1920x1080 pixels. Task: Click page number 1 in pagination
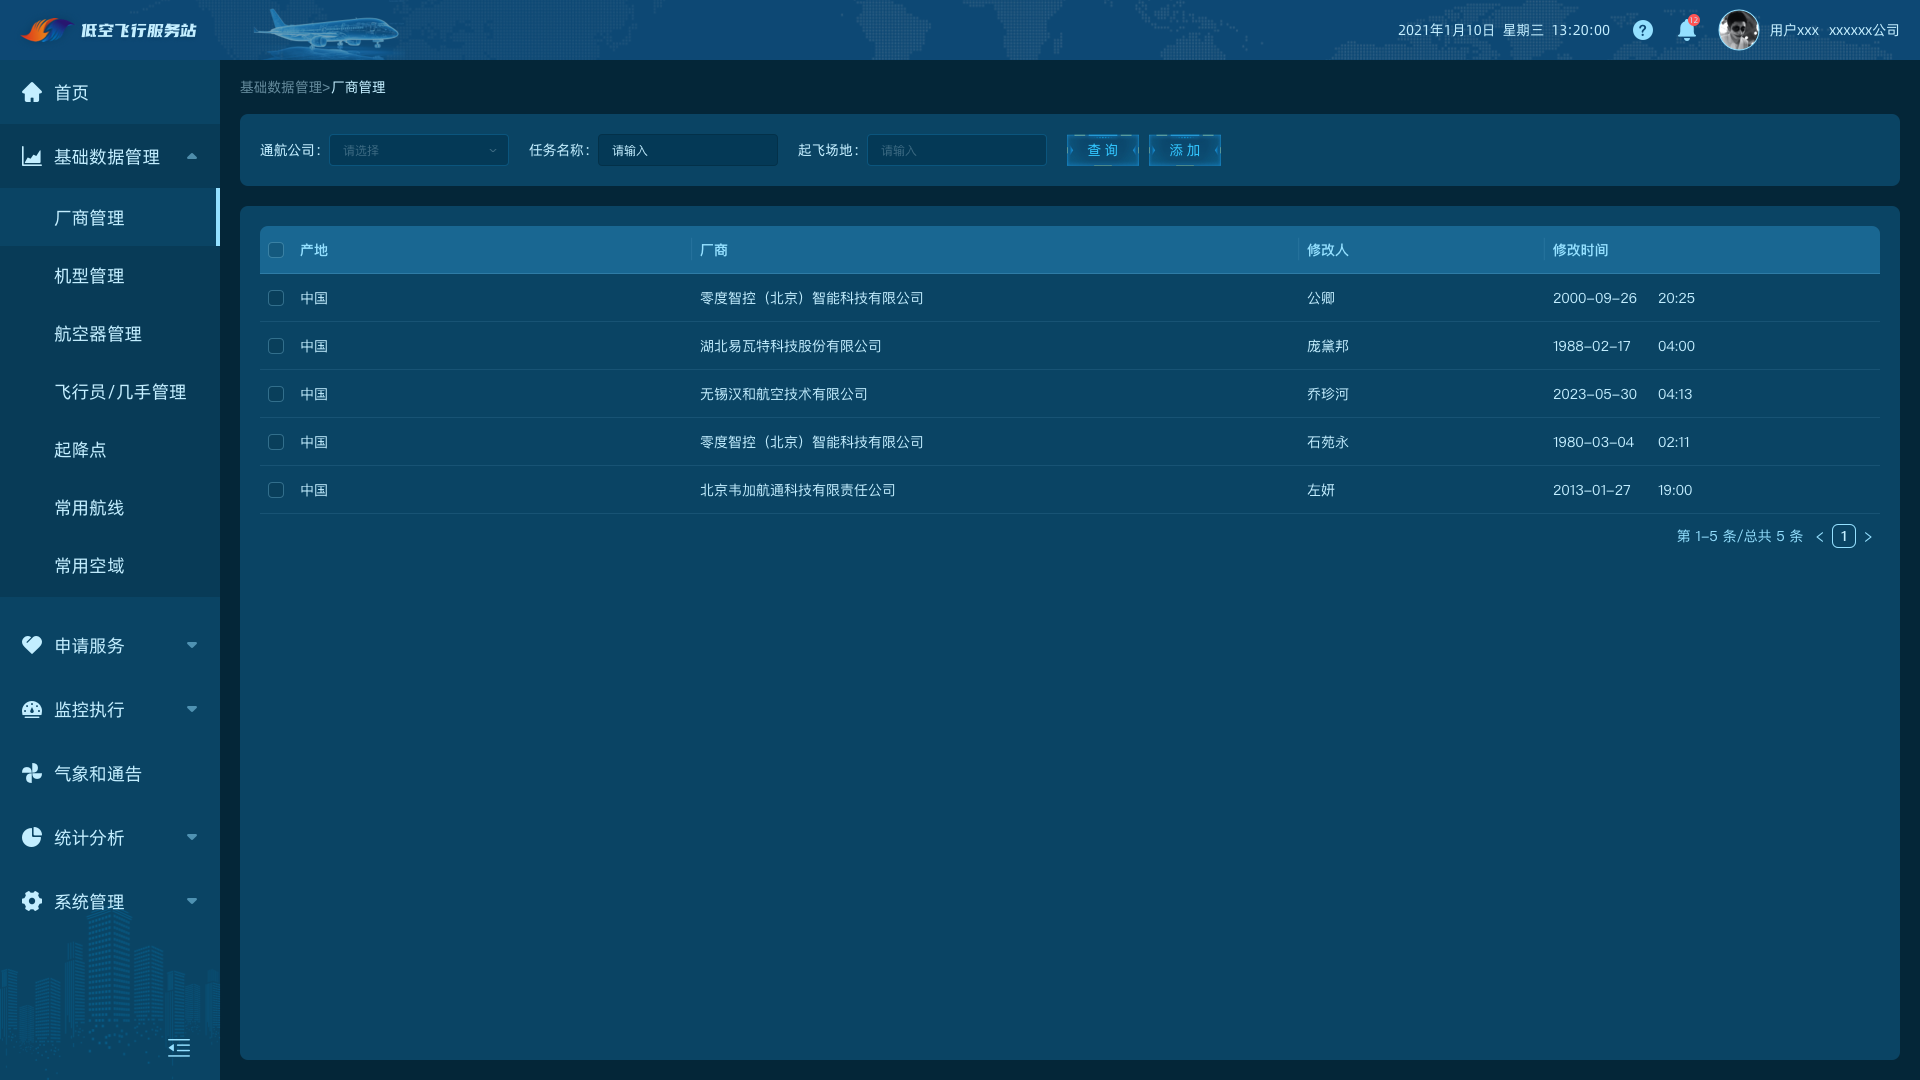1844,536
